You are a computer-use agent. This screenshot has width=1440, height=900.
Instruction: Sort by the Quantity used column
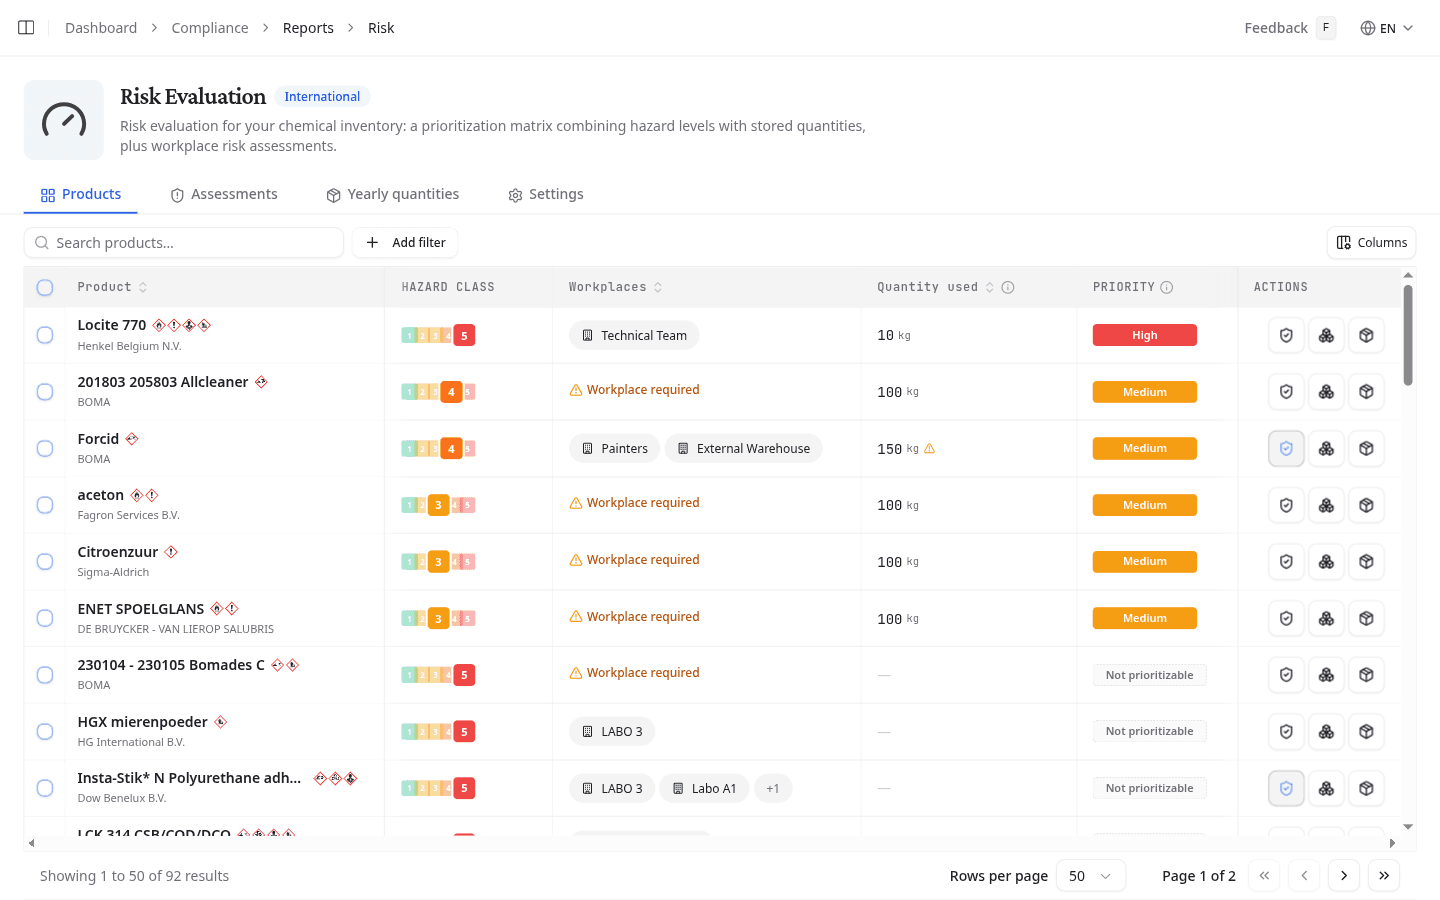pos(935,288)
